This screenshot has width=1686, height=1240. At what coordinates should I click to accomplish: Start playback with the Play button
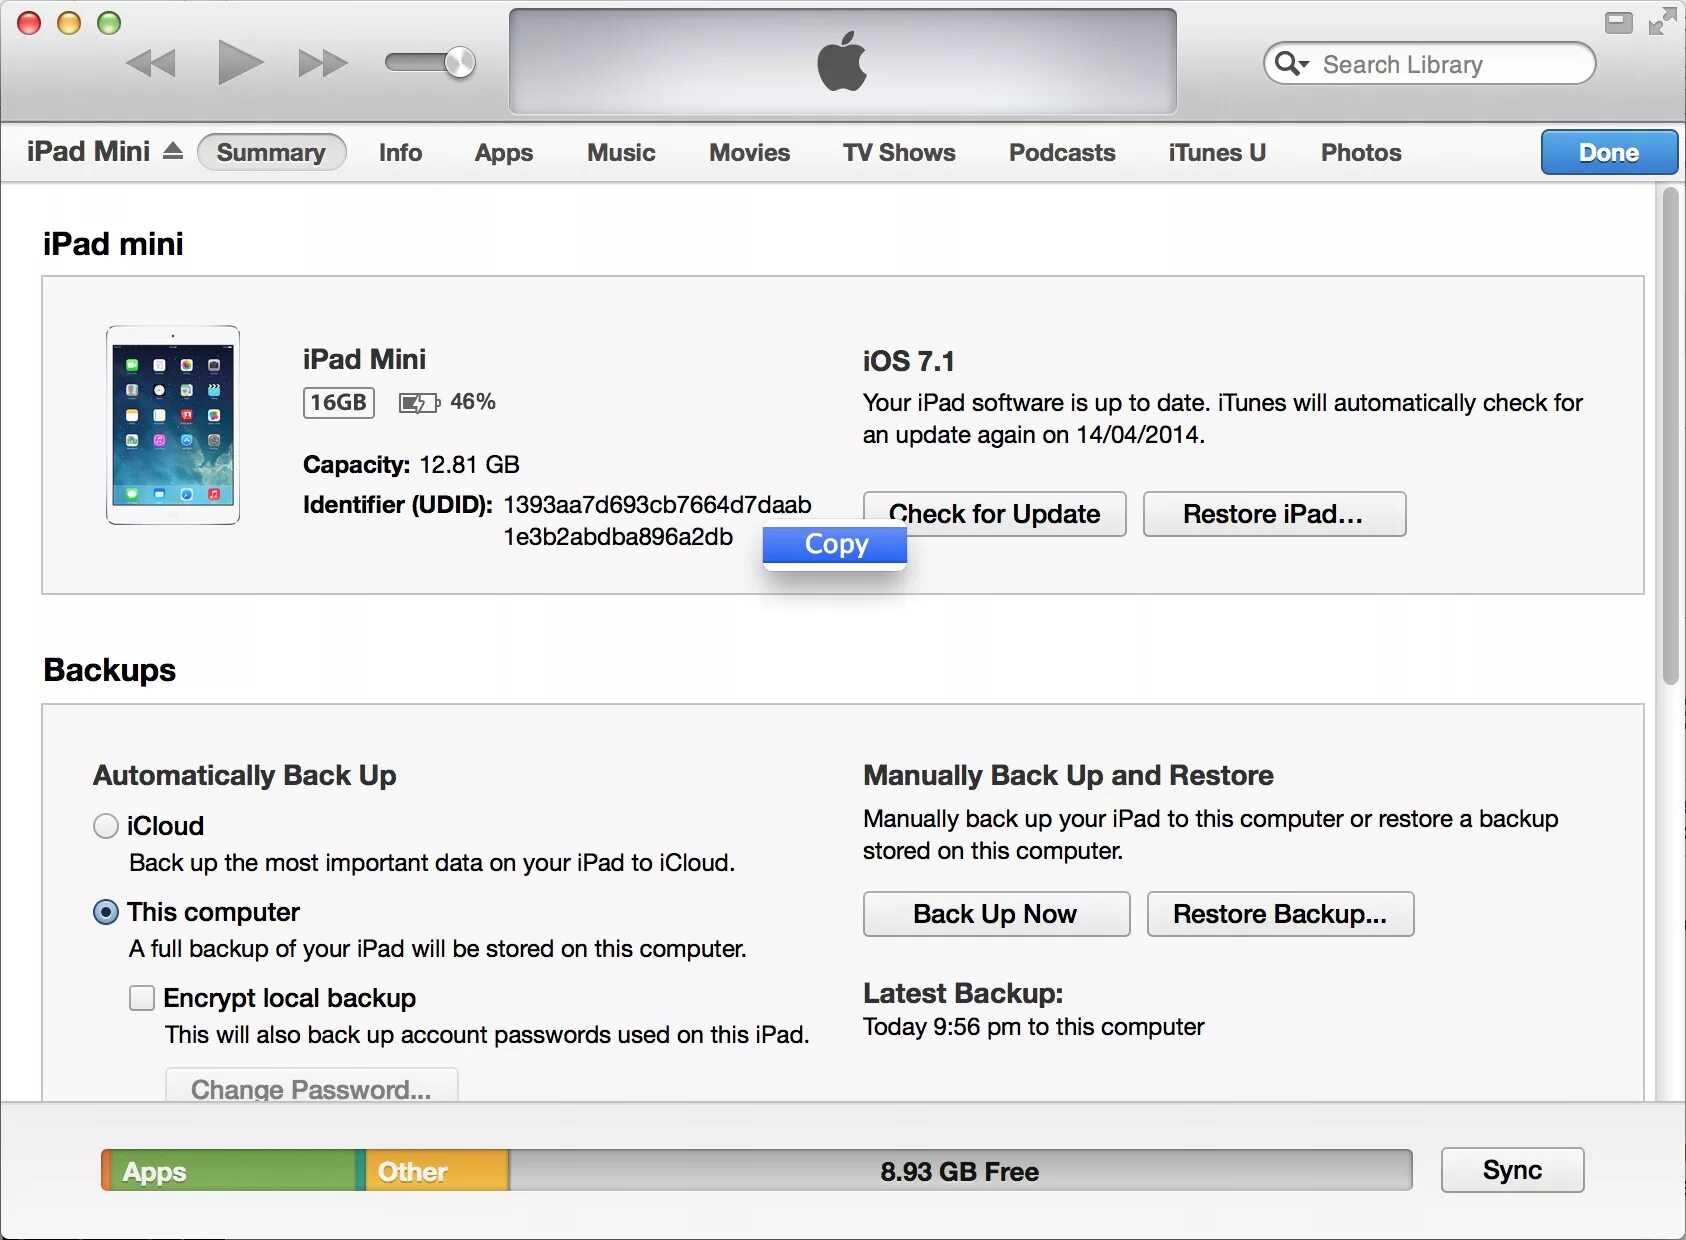tap(240, 63)
